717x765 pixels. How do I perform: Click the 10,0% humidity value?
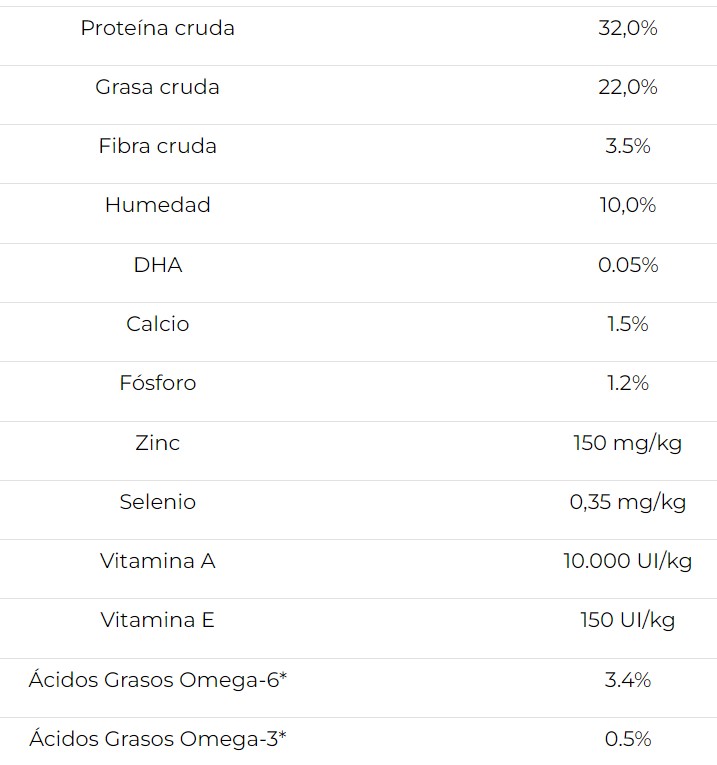[x=627, y=205]
